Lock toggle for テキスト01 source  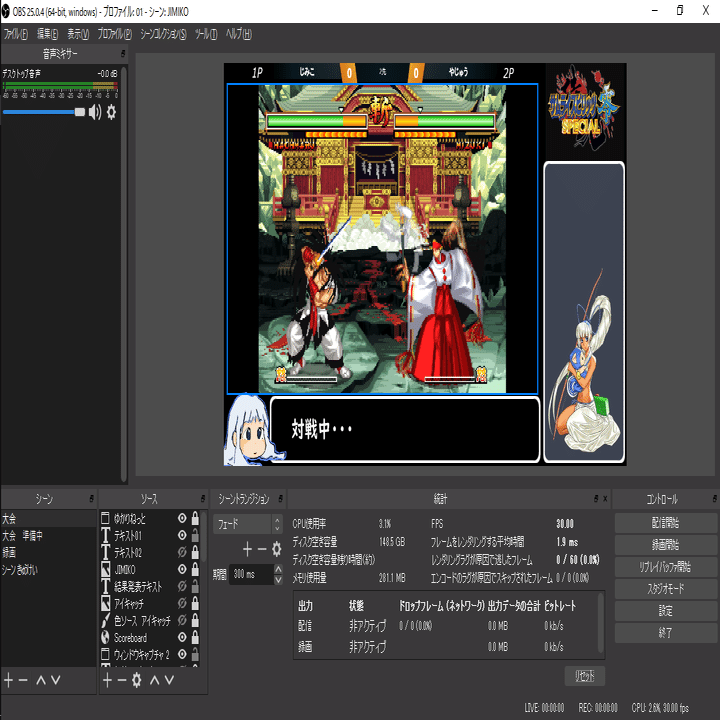click(x=195, y=535)
